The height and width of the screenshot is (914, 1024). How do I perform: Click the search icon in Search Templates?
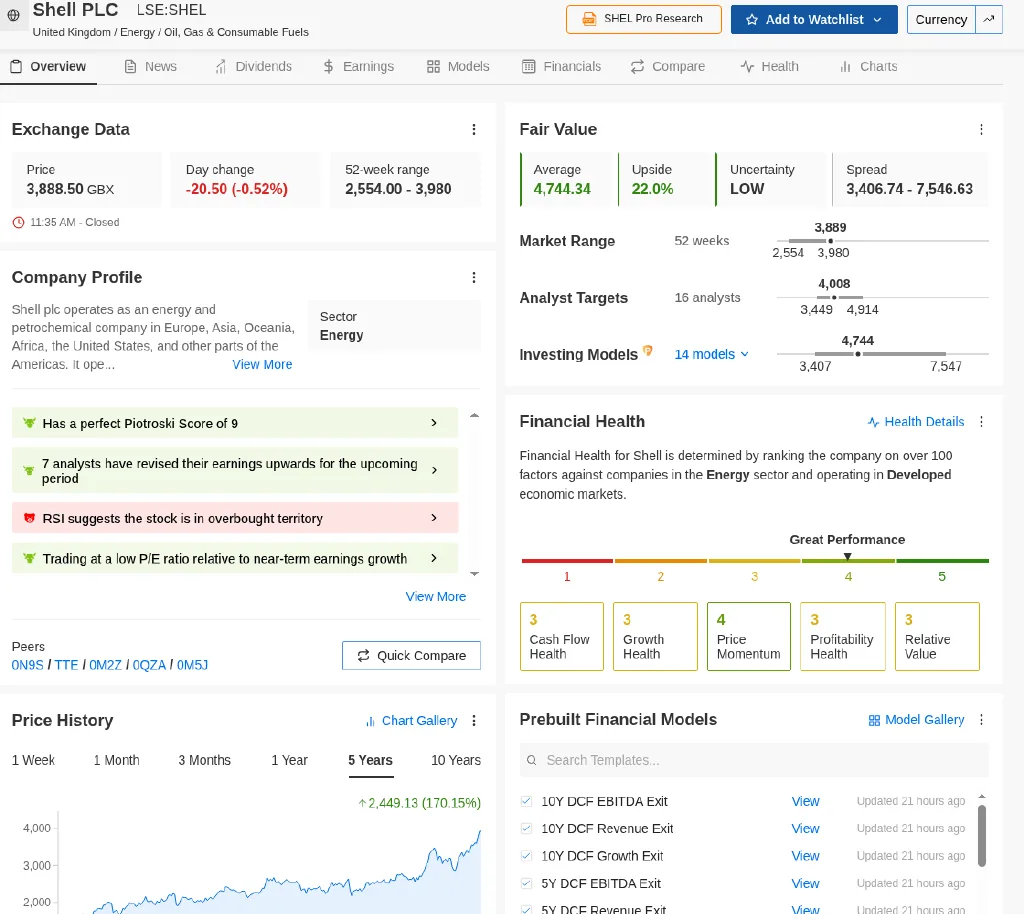point(532,760)
